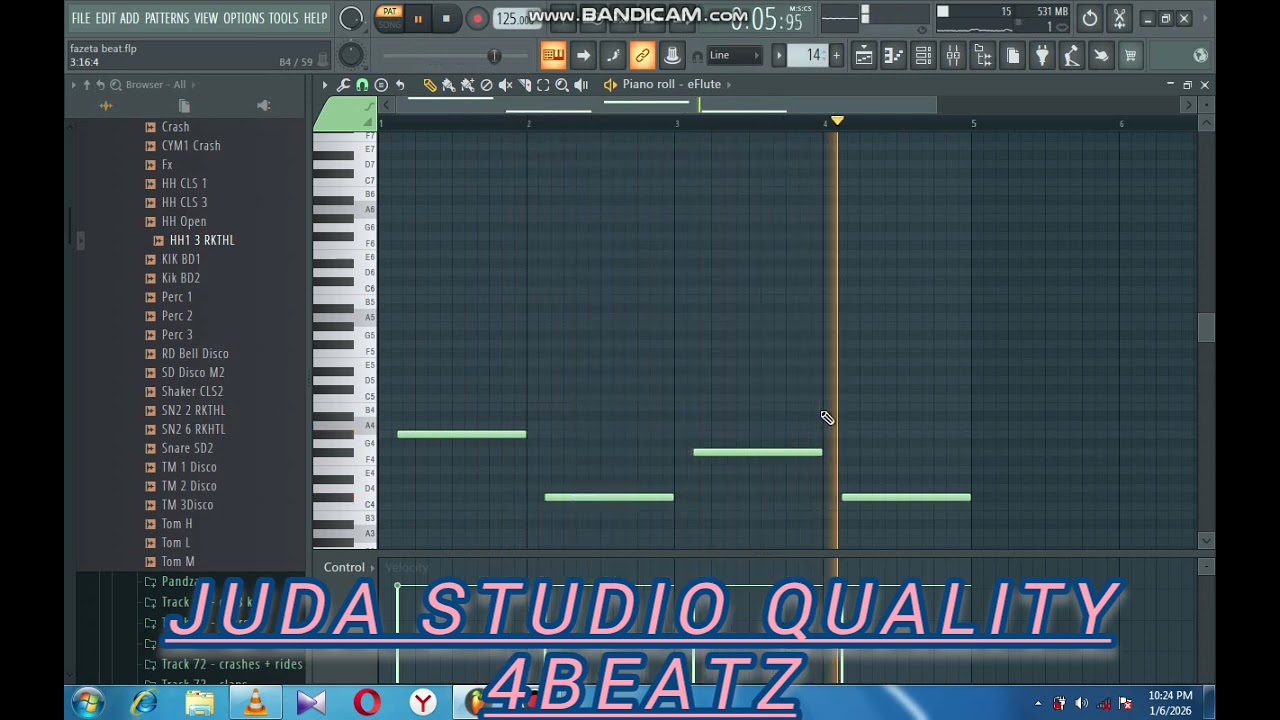Toggle the record button

point(477,18)
